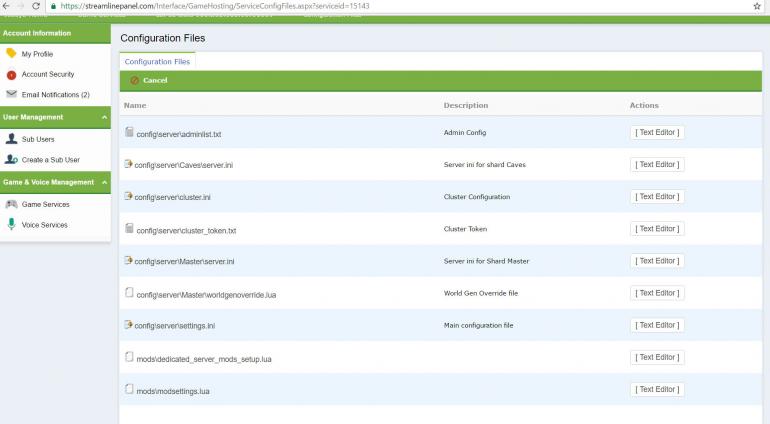
Task: Click the Email Notifications envelope icon
Action: (x=11, y=94)
